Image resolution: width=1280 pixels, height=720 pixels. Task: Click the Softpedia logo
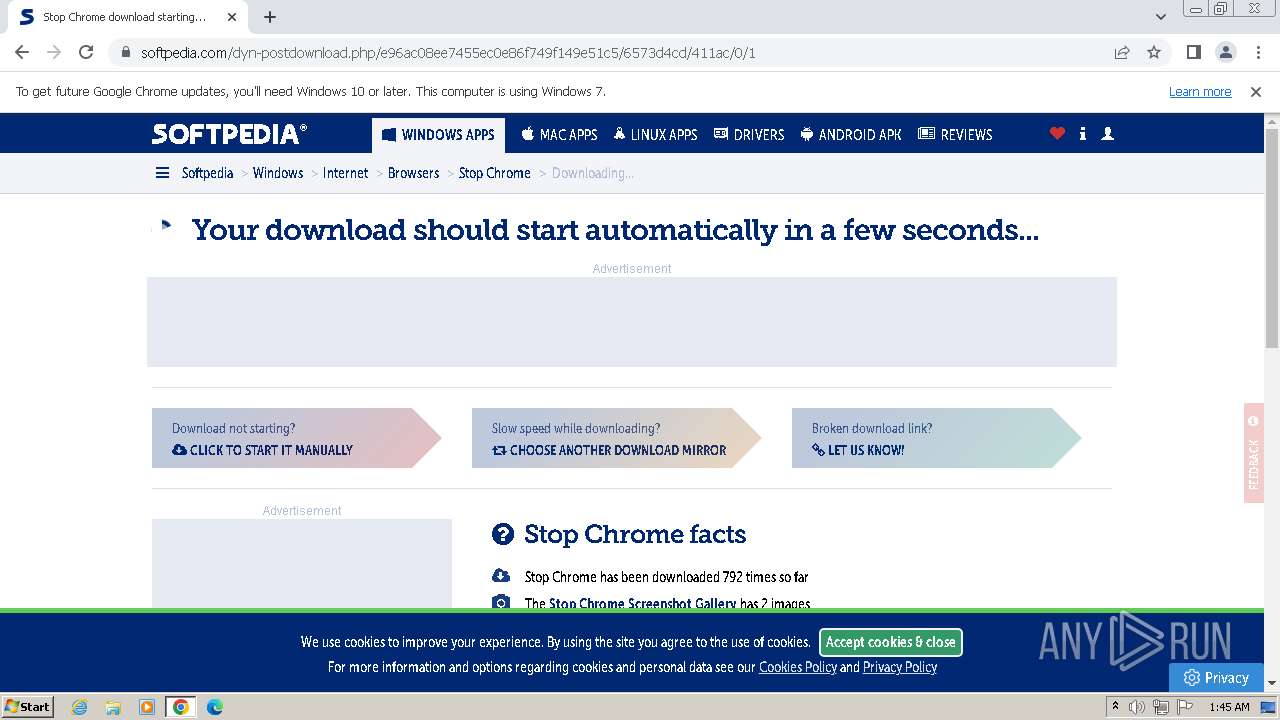[230, 134]
